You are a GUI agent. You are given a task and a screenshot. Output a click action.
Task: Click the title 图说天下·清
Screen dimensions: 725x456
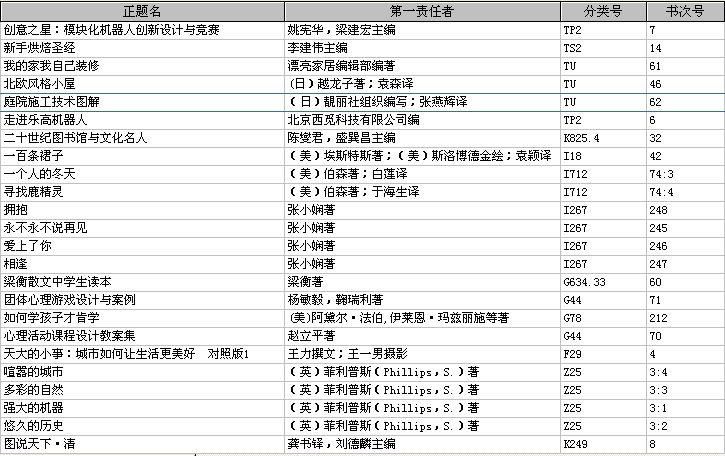click(39, 445)
